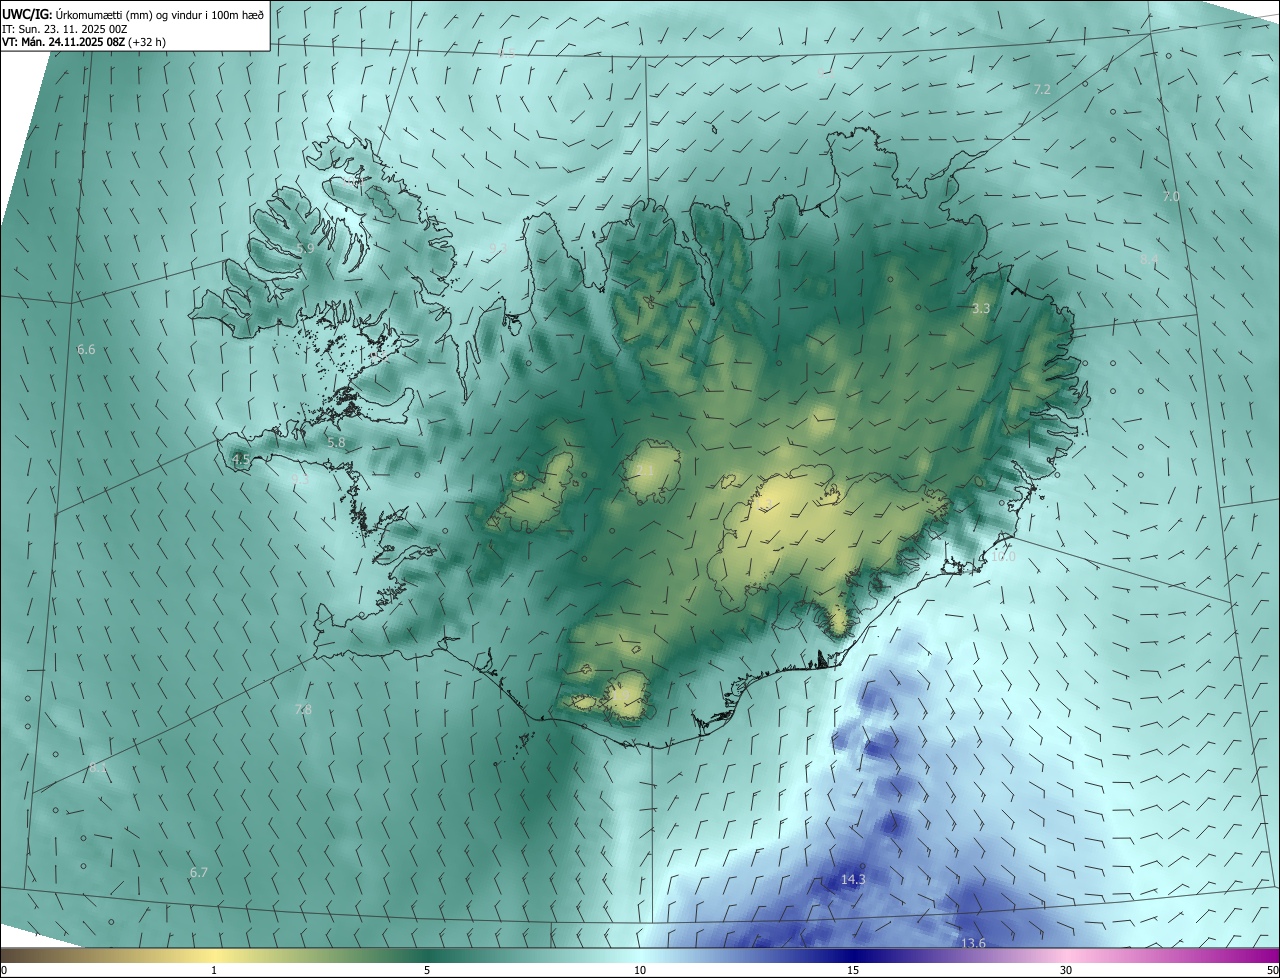Click the 6.7 value label on the map
The width and height of the screenshot is (1280, 978).
[199, 873]
